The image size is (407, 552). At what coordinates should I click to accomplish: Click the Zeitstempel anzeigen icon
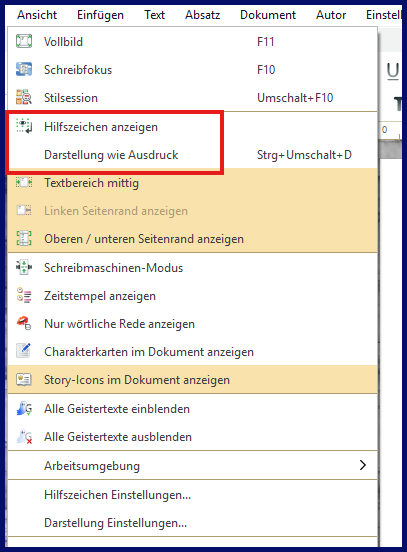tap(24, 295)
